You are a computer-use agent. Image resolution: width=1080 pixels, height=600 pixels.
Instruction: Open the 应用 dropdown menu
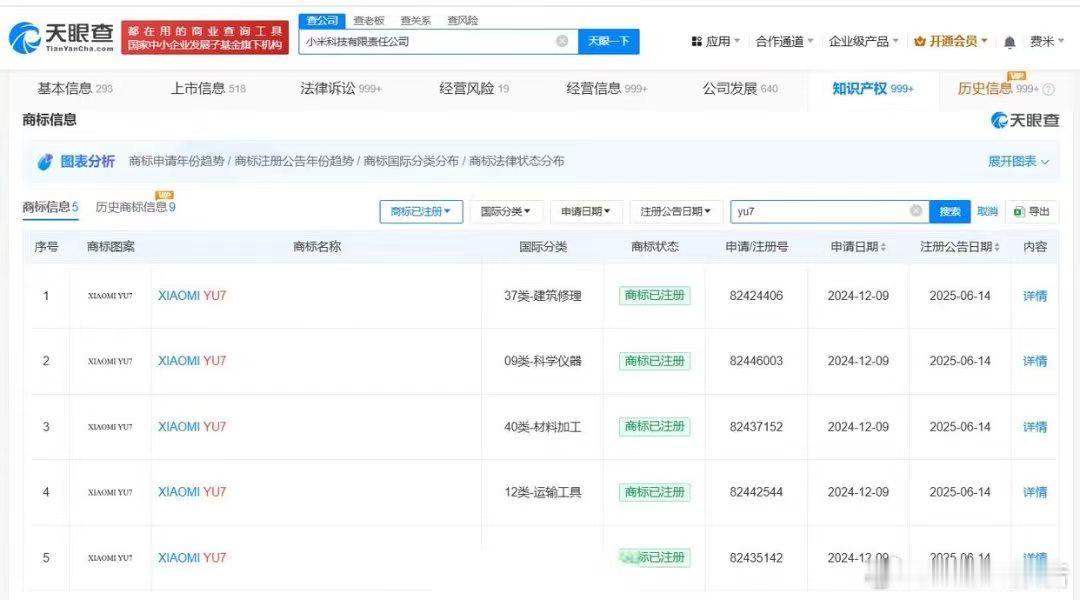point(716,41)
